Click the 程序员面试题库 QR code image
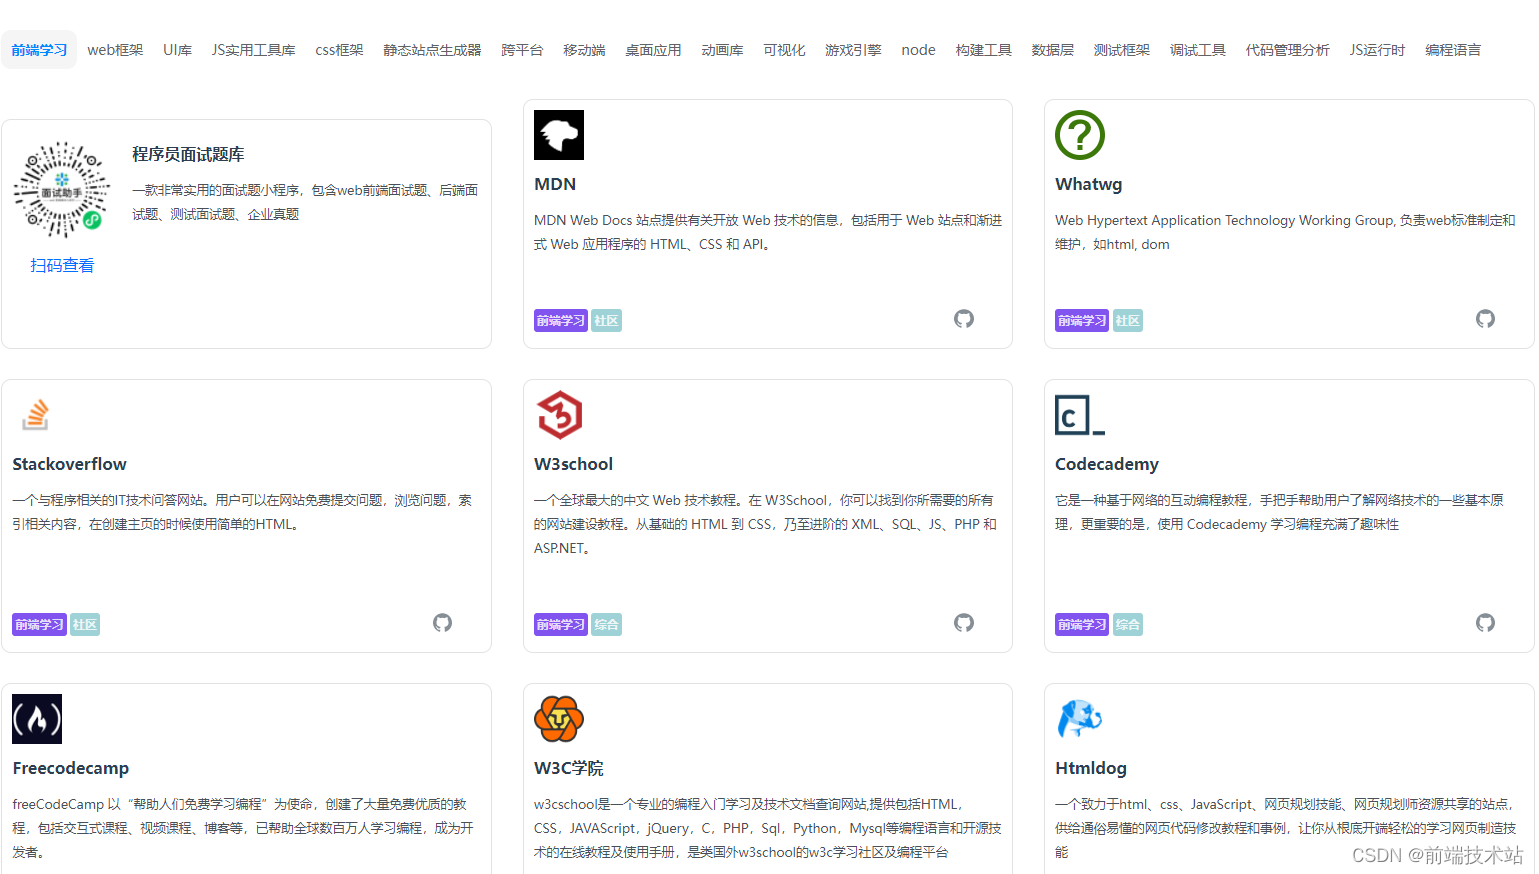Viewport: 1539px width, 874px height. point(62,189)
